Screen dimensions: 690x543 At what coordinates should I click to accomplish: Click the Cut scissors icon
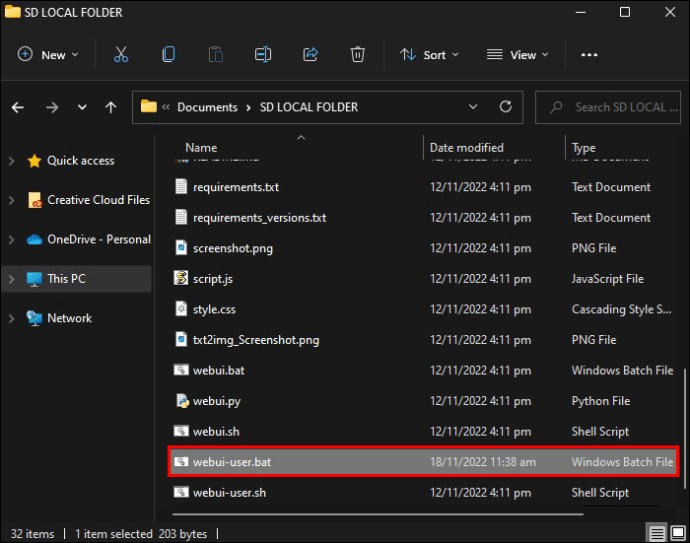tap(121, 55)
